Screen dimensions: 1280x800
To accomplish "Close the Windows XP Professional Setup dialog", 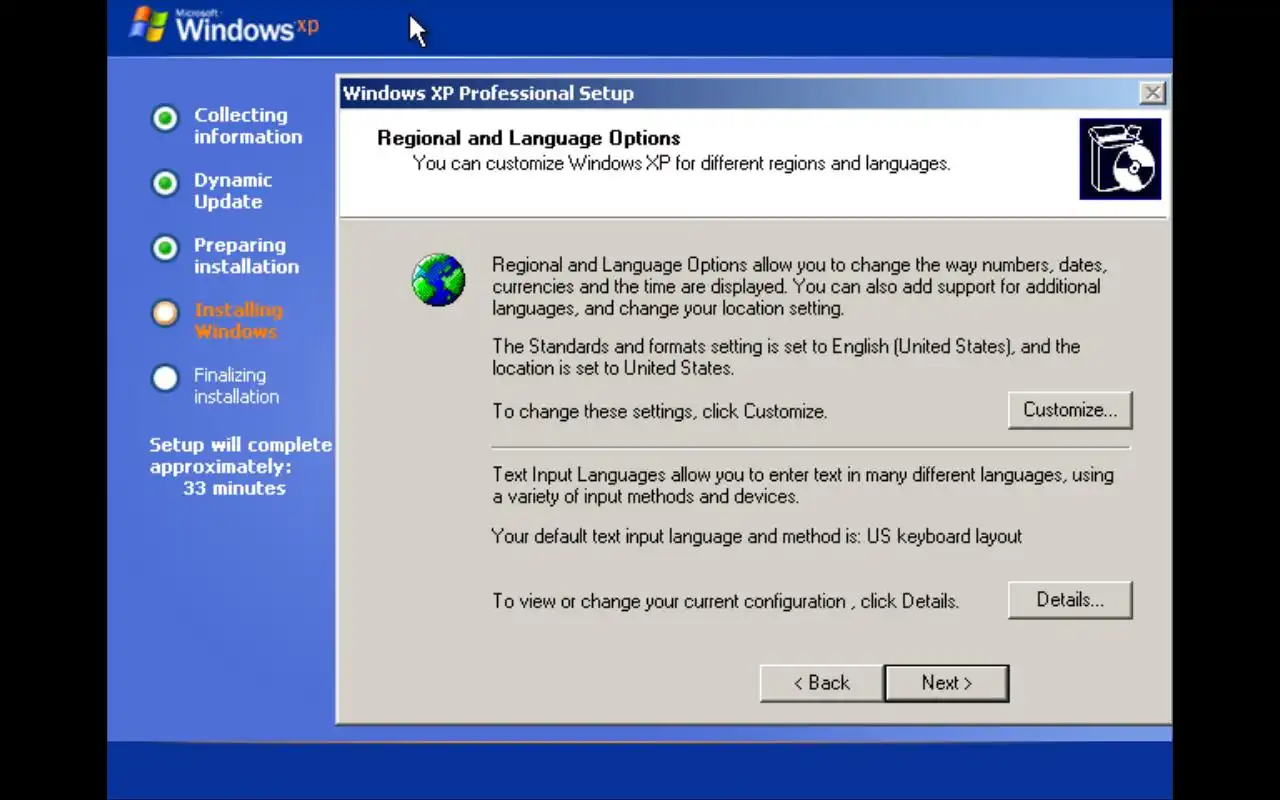I will tap(1152, 93).
